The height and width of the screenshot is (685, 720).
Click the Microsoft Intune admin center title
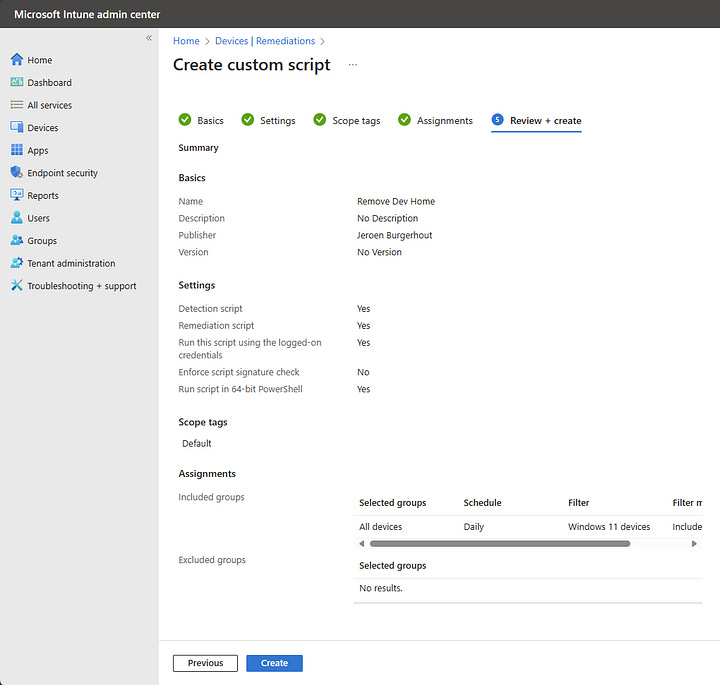(87, 14)
